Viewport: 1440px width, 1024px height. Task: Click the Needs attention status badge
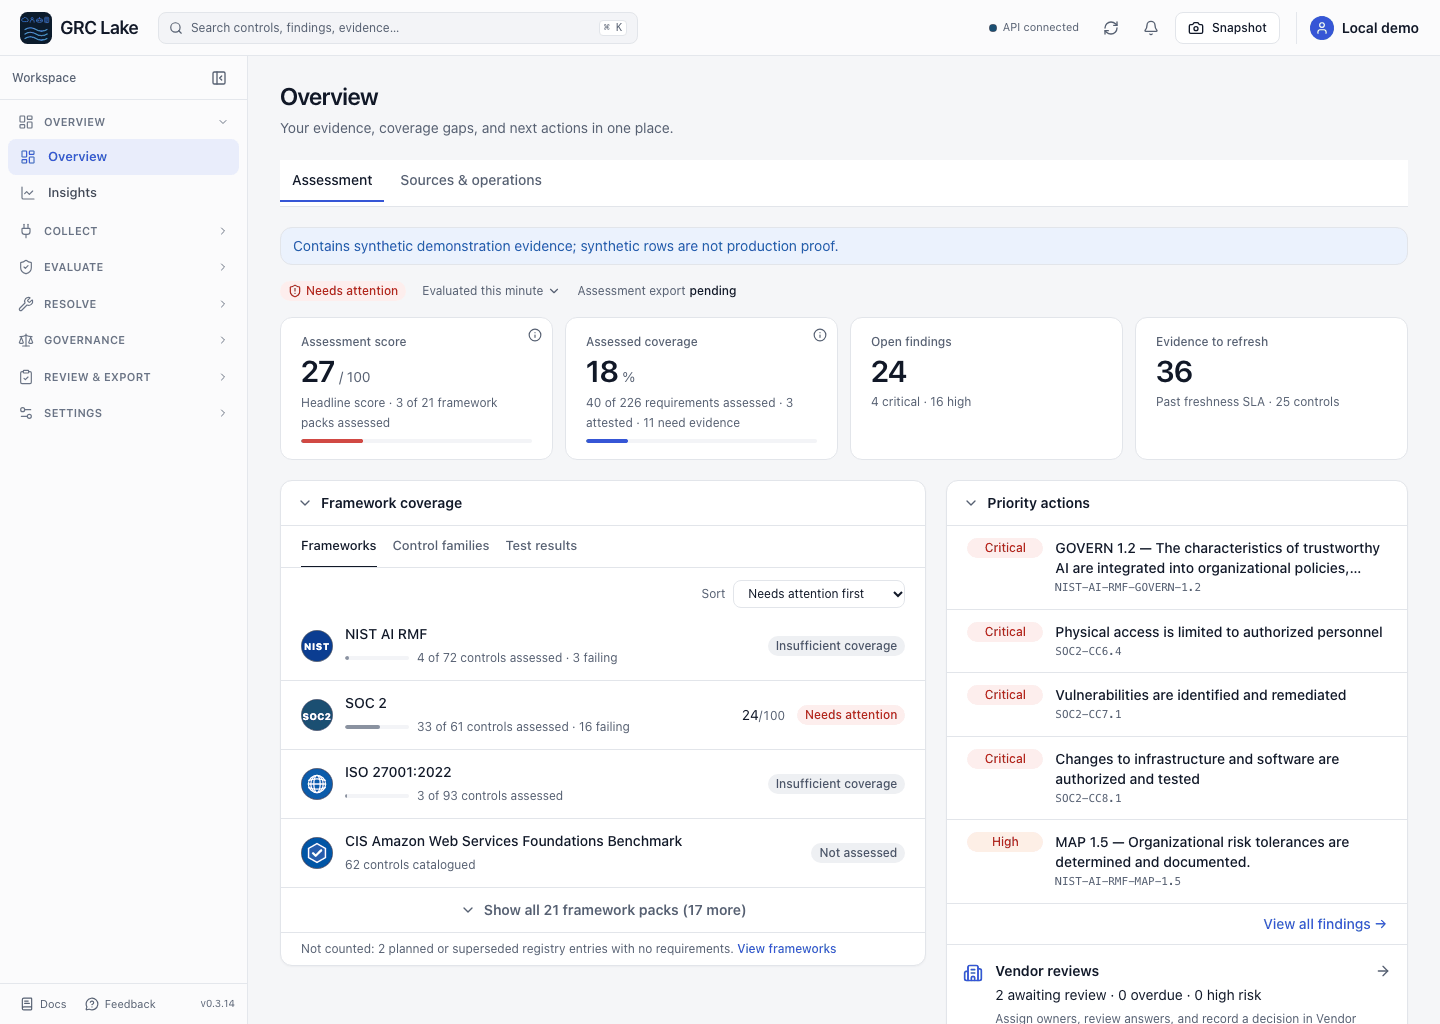pyautogui.click(x=343, y=291)
